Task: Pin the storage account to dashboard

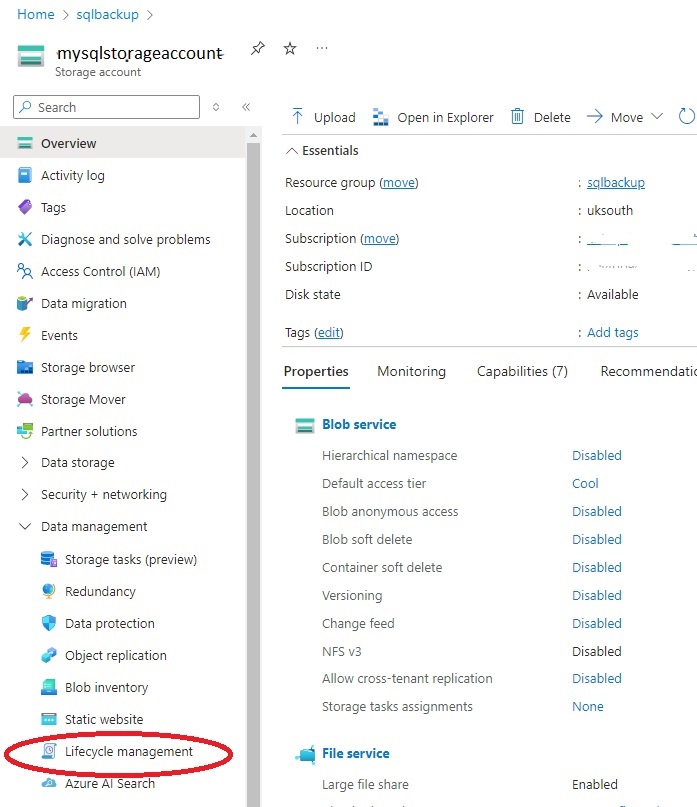Action: [x=257, y=48]
